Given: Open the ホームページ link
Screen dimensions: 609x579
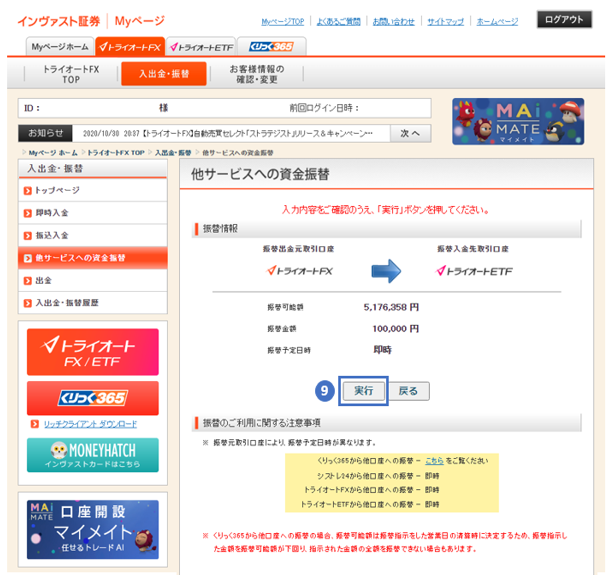Looking at the screenshot, I should point(497,22).
